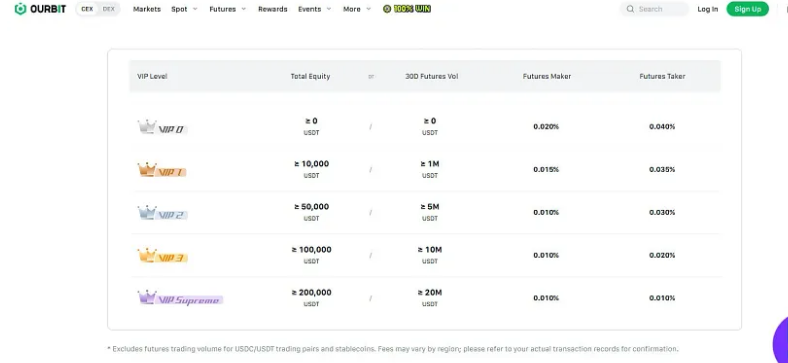Click the VIP 0 silver crown badge
Viewport: 788px width, 363px height.
coord(162,127)
